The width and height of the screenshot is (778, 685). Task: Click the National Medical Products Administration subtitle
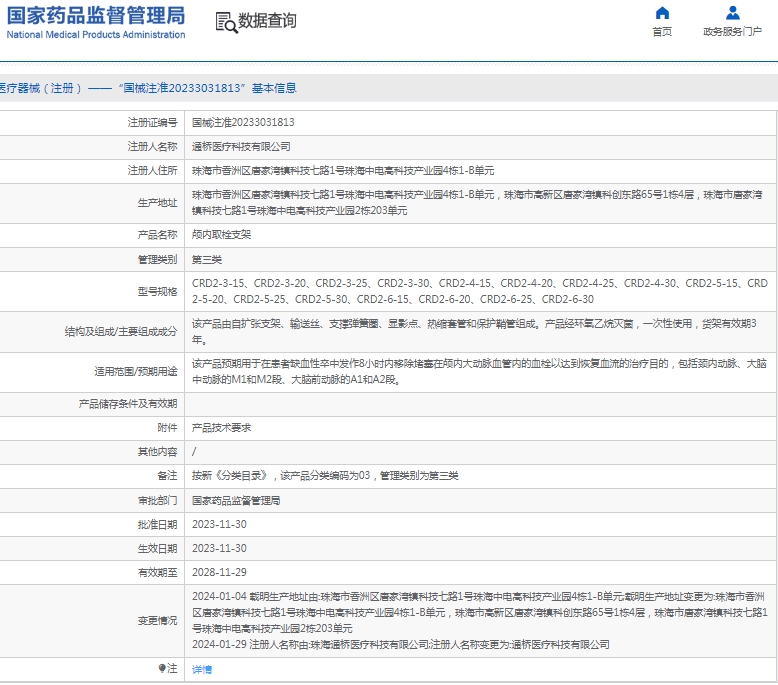[x=96, y=35]
